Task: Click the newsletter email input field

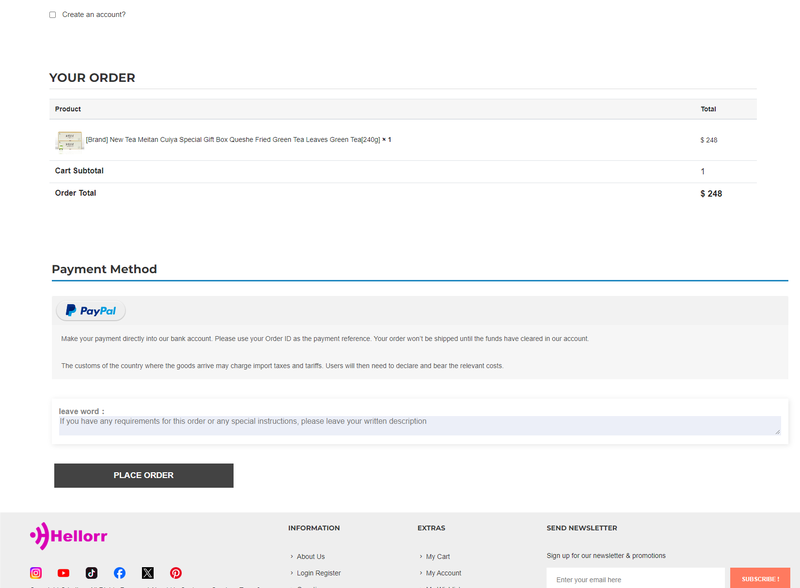Action: pos(635,579)
